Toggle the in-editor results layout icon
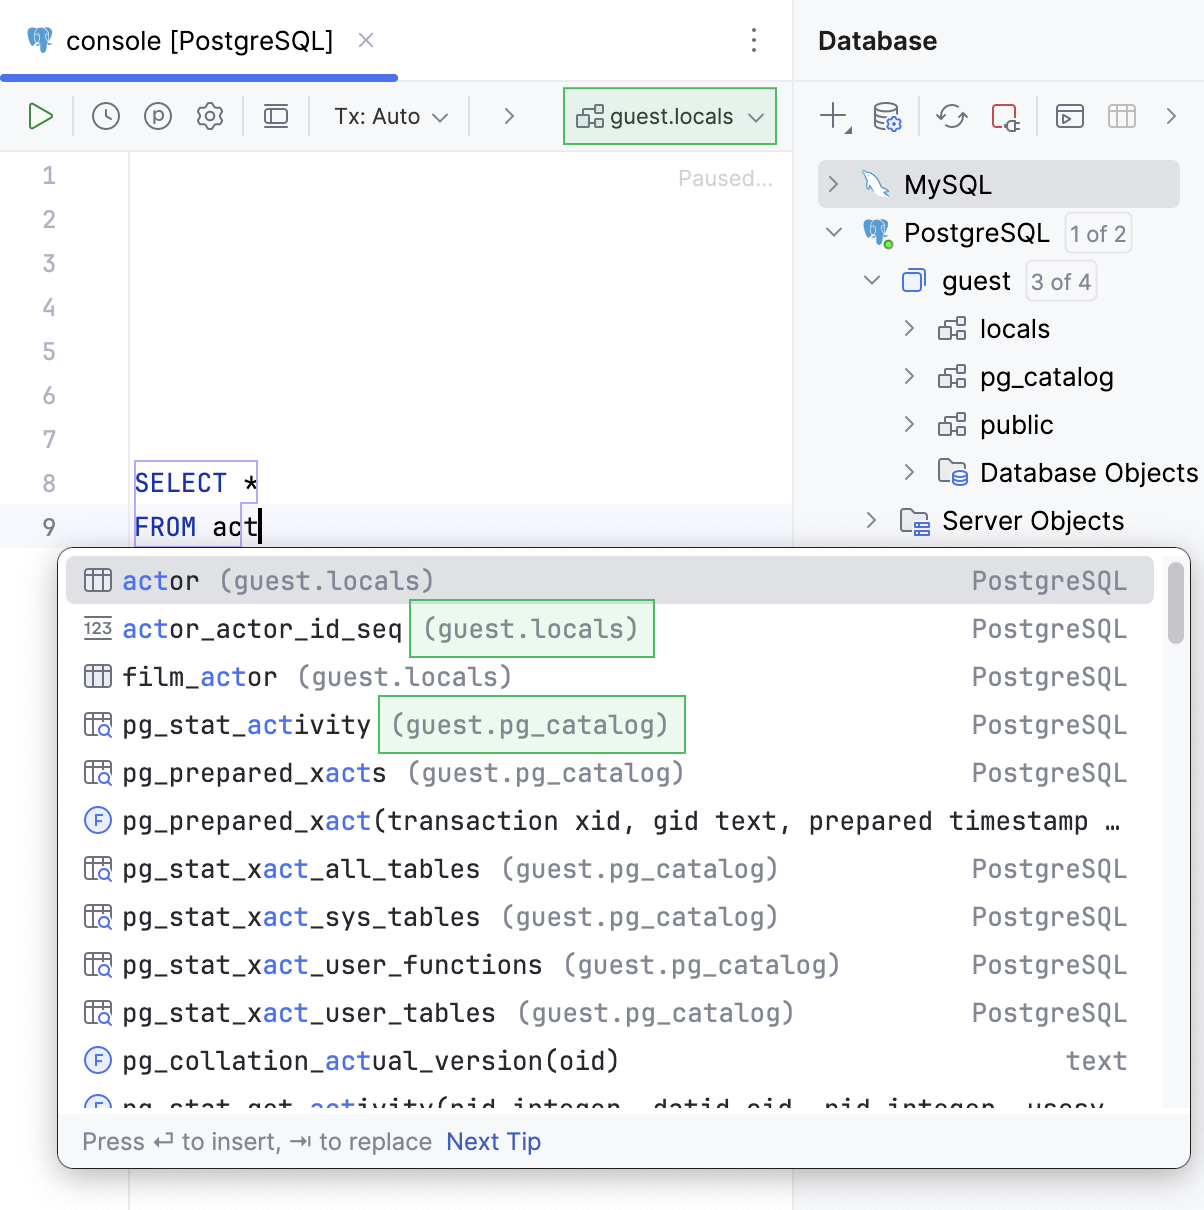 [276, 116]
